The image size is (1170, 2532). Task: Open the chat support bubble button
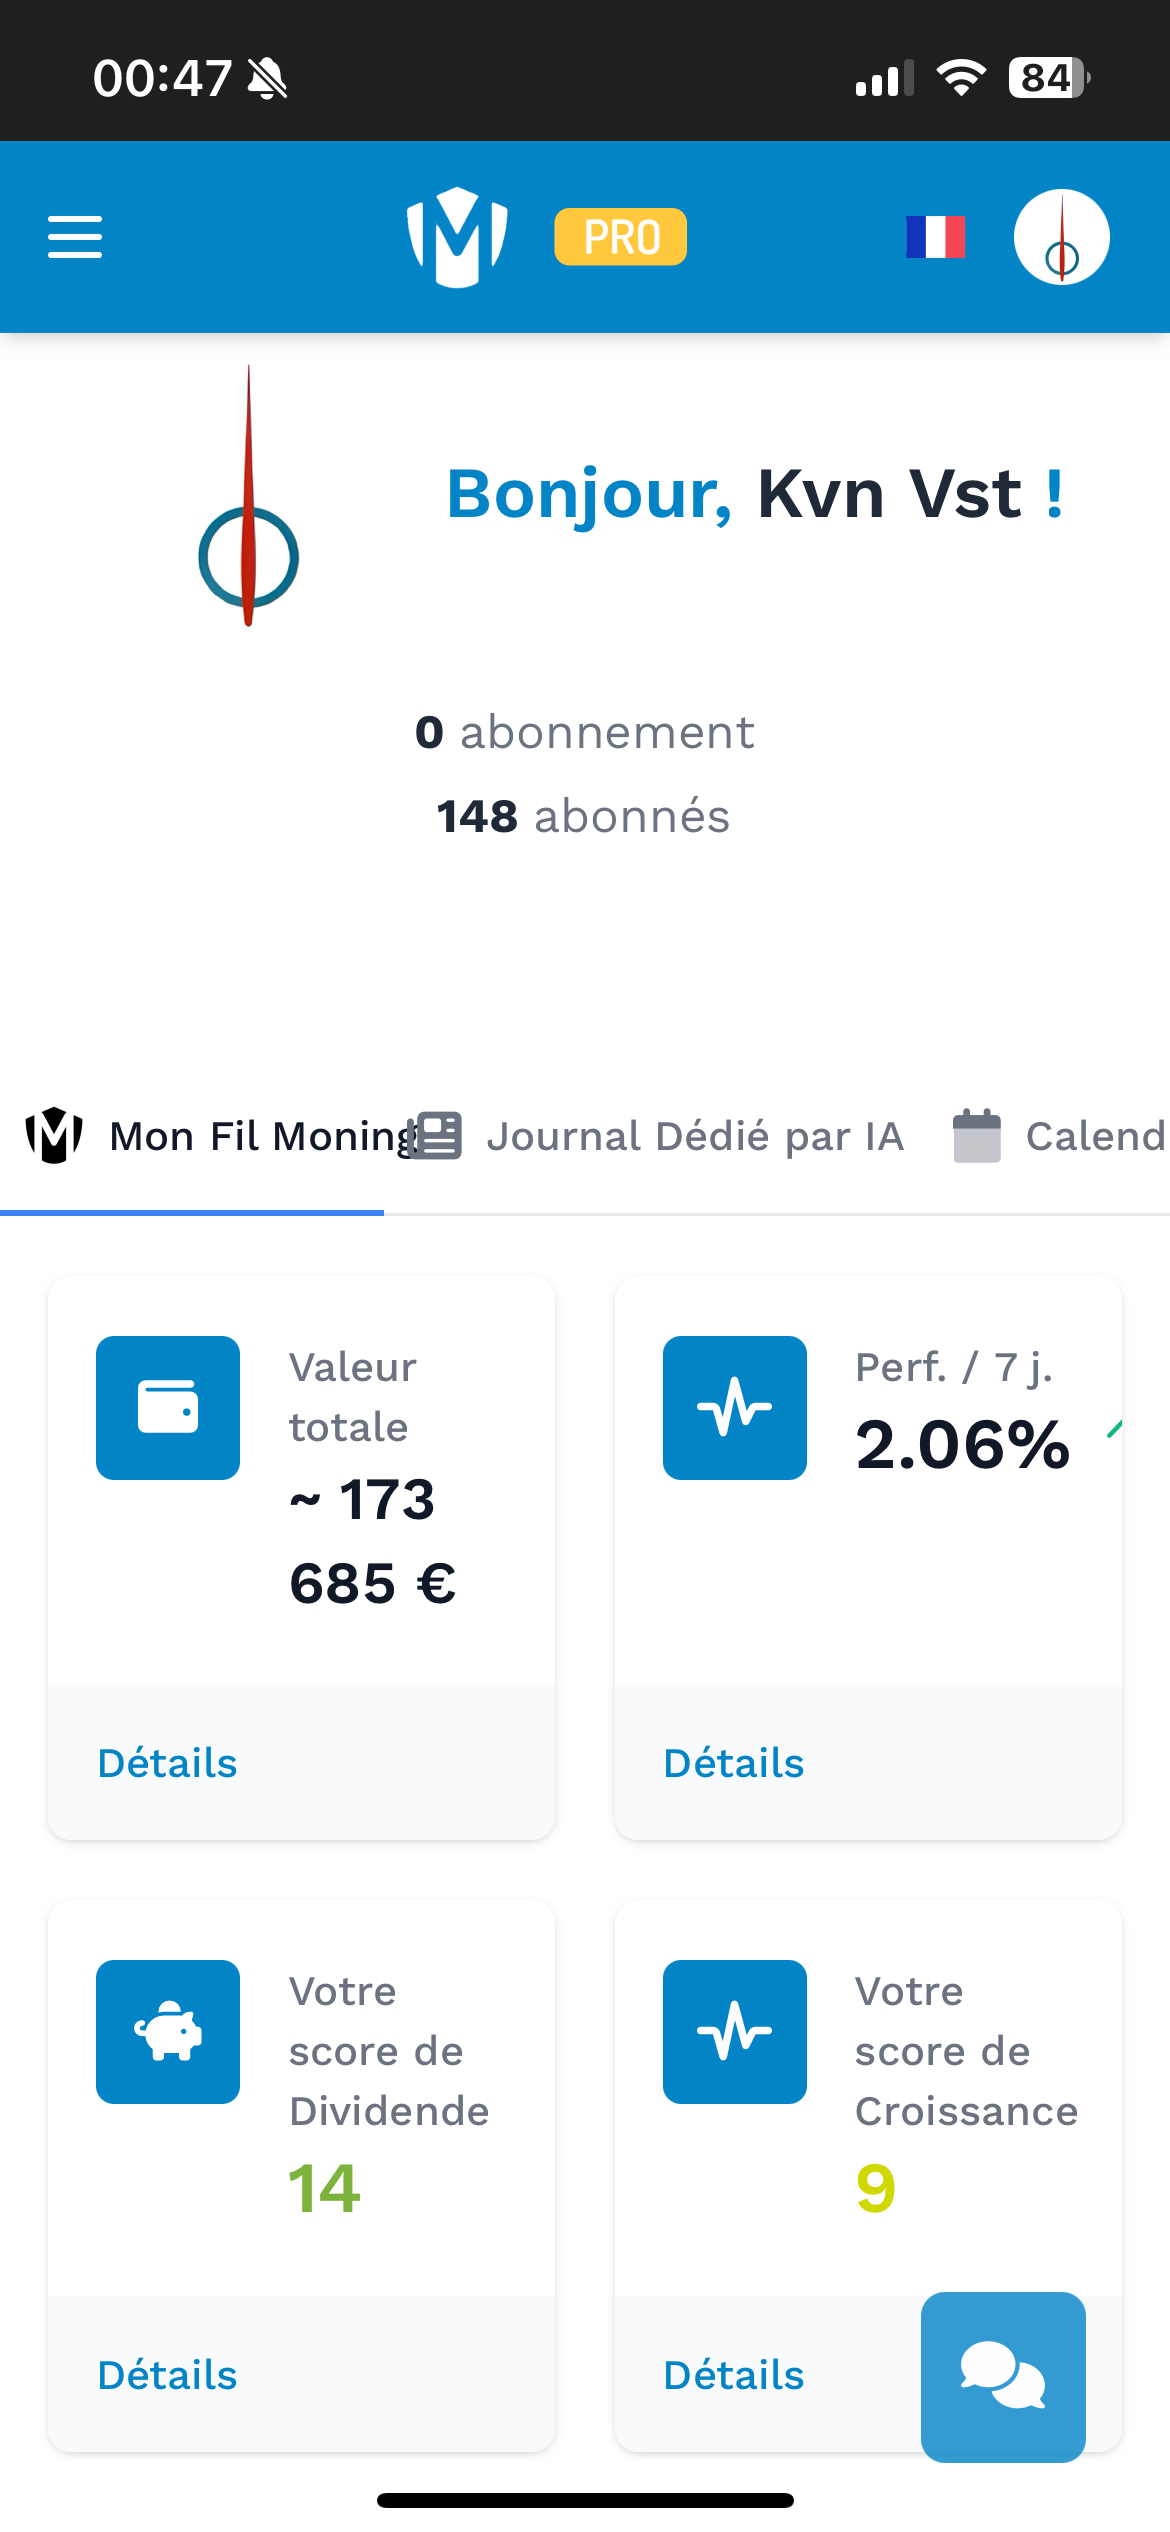point(1003,2377)
